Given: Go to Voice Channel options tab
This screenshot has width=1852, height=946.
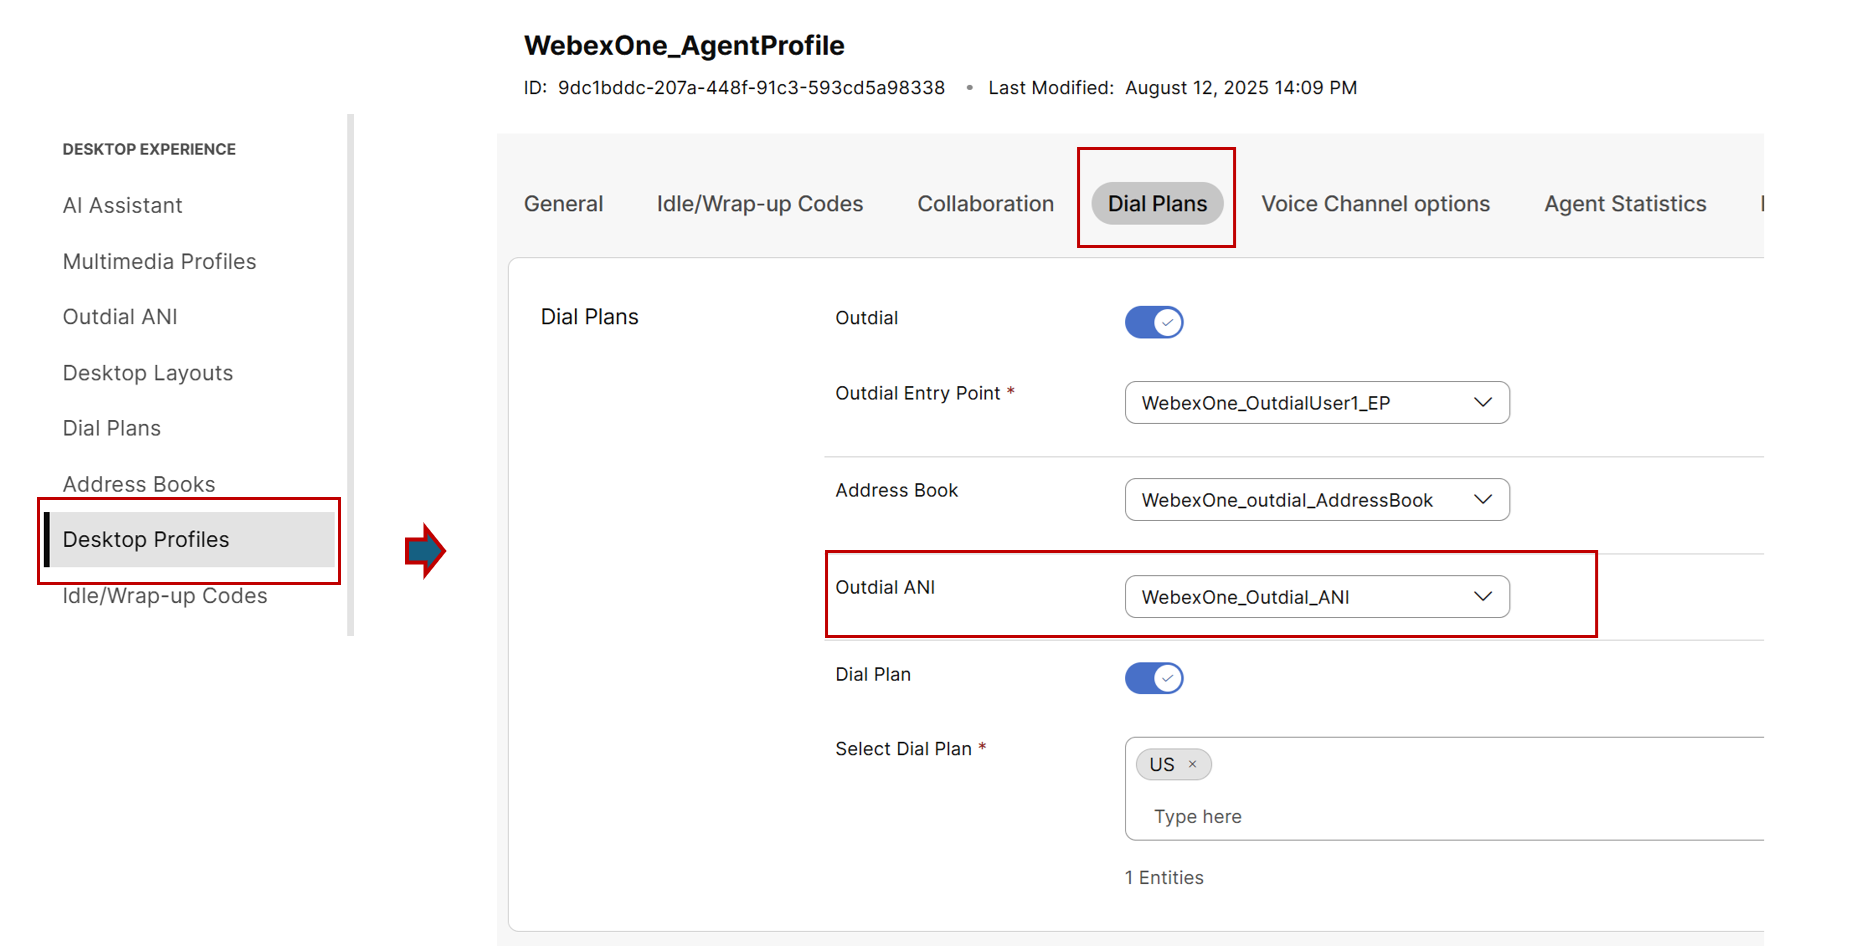Looking at the screenshot, I should 1375,204.
